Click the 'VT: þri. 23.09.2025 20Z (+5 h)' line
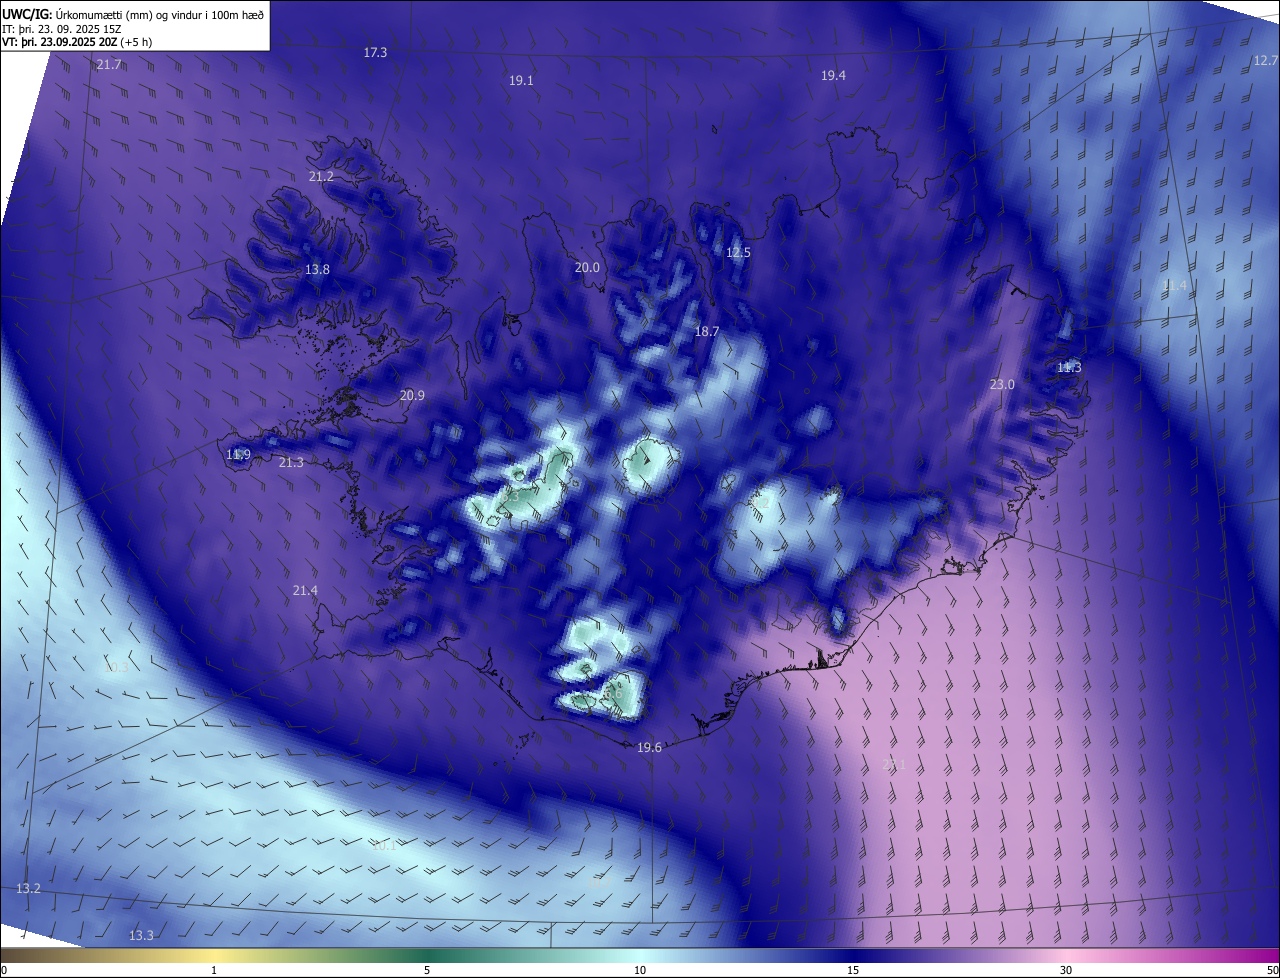The width and height of the screenshot is (1280, 978). click(77, 42)
